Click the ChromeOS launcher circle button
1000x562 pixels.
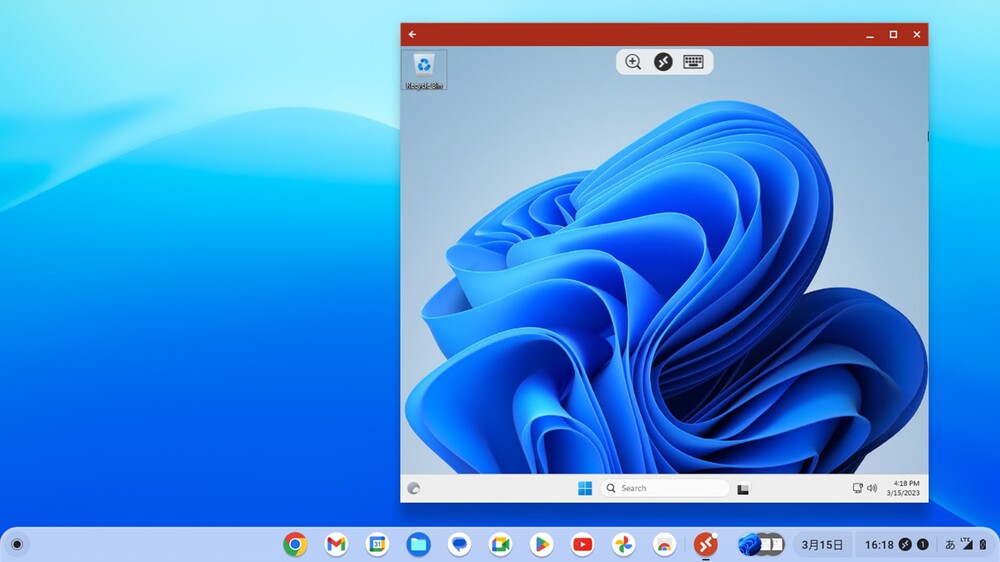17,544
